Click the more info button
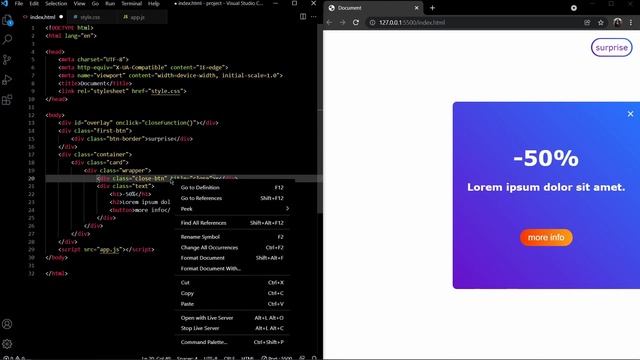This screenshot has height=360, width=640. click(x=546, y=237)
